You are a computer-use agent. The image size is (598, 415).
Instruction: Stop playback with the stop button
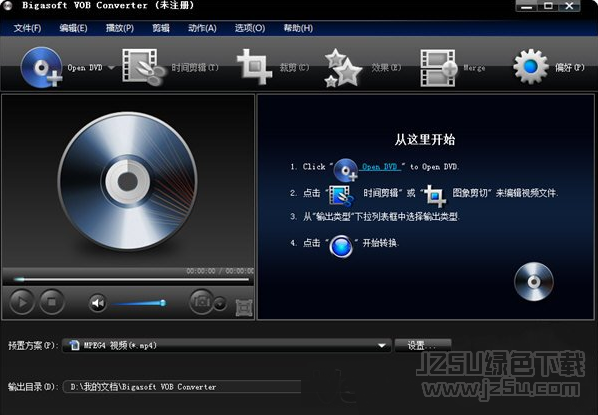tap(52, 302)
